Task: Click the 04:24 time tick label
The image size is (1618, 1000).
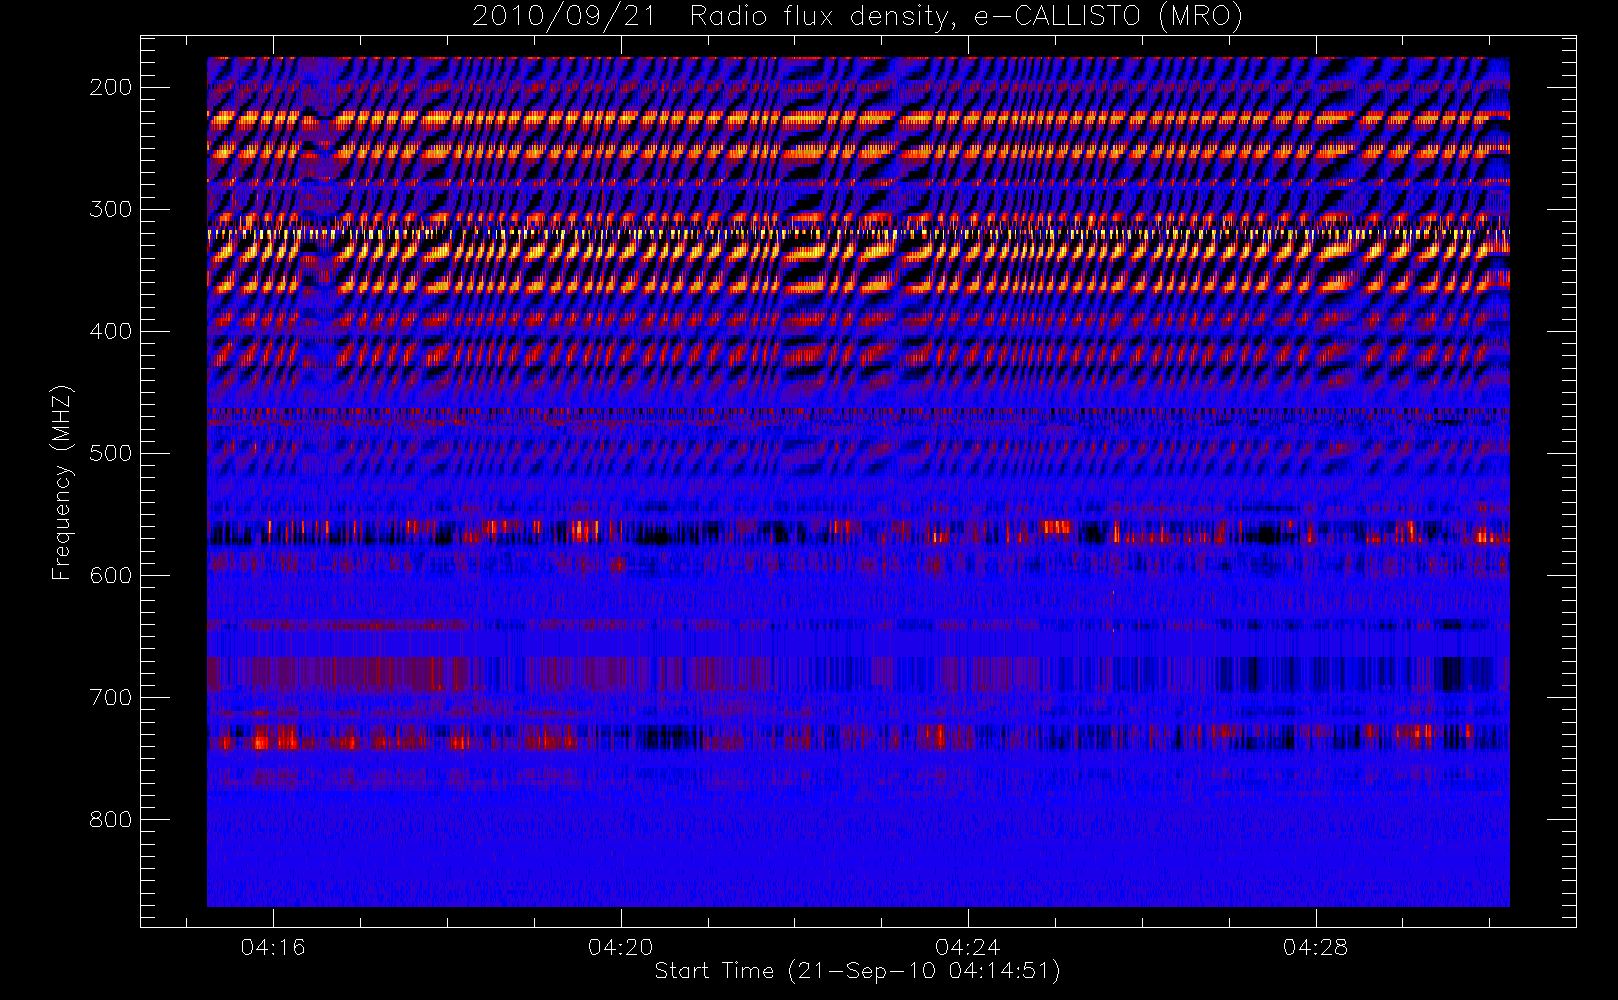Action: click(968, 947)
